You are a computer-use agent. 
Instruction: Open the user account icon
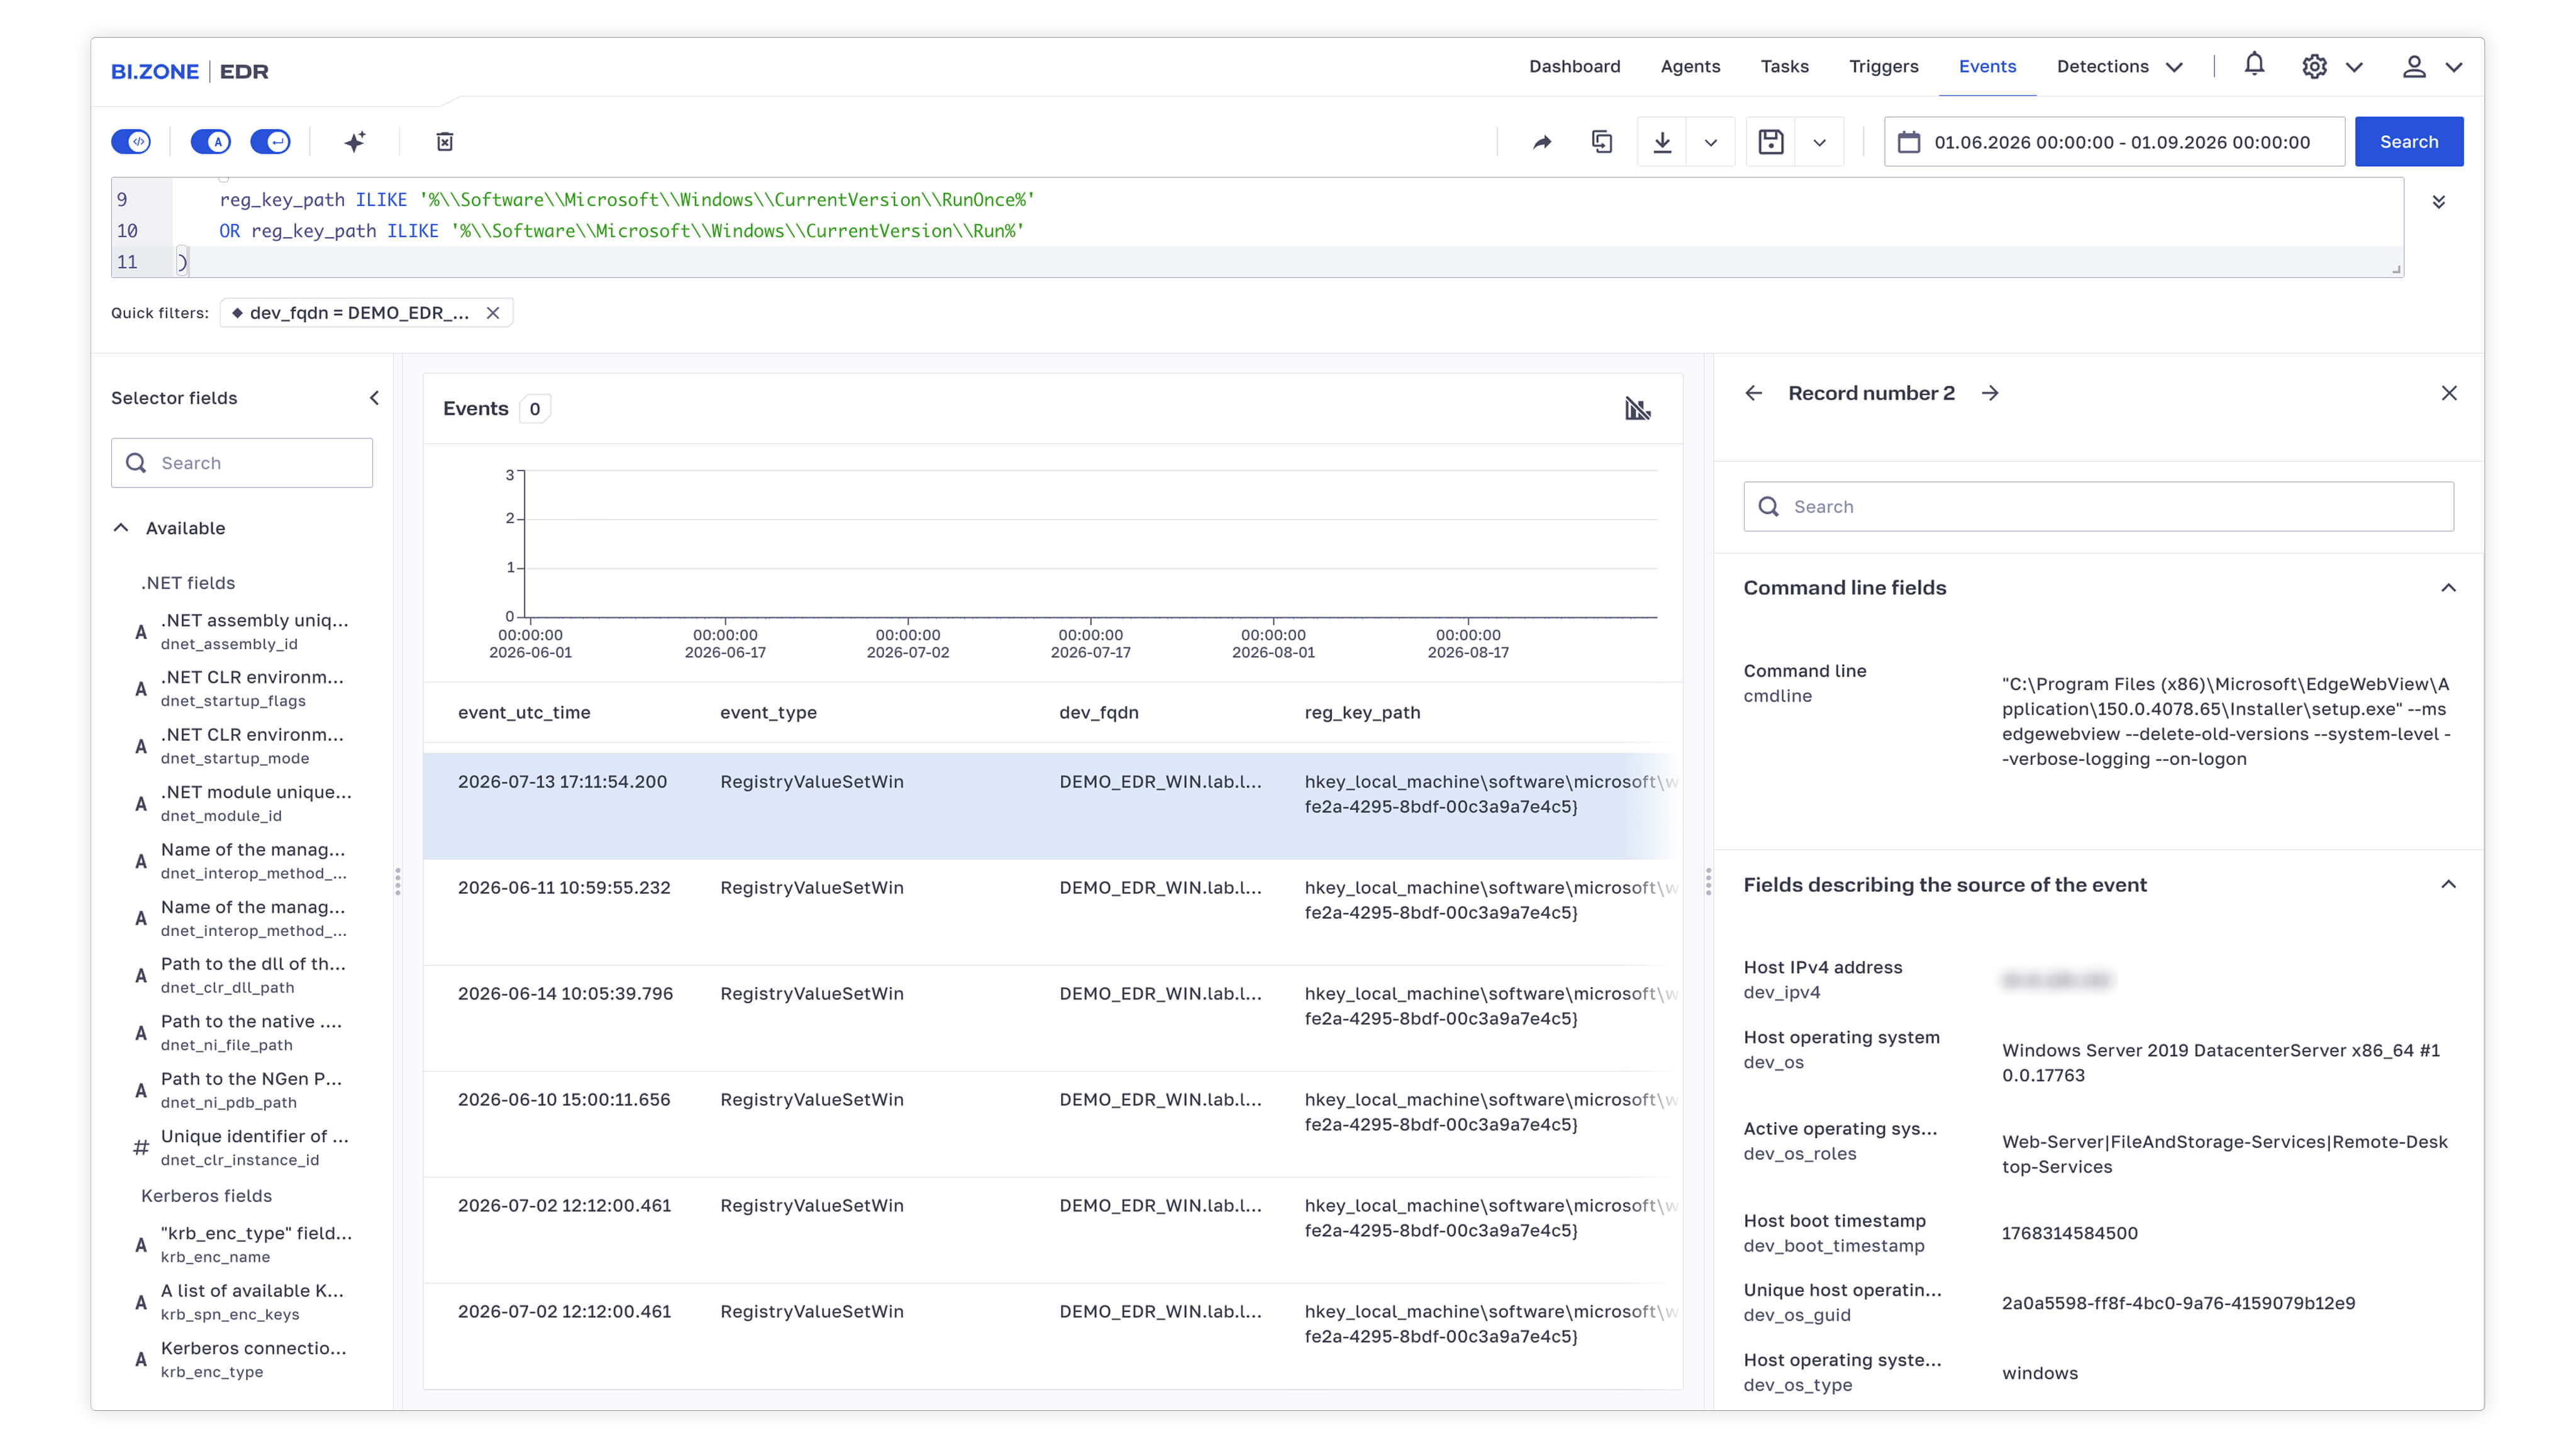tap(2414, 66)
